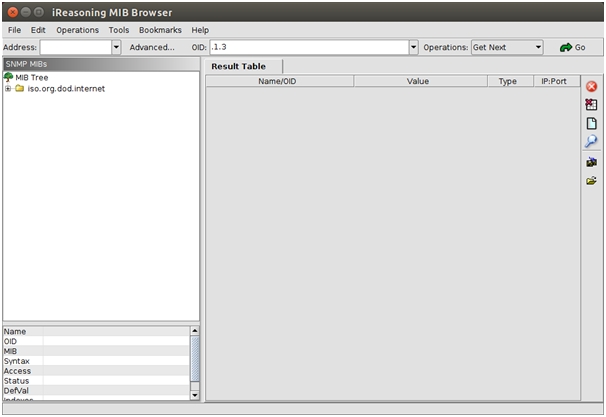Open the Bookmarks menu

pyautogui.click(x=160, y=30)
